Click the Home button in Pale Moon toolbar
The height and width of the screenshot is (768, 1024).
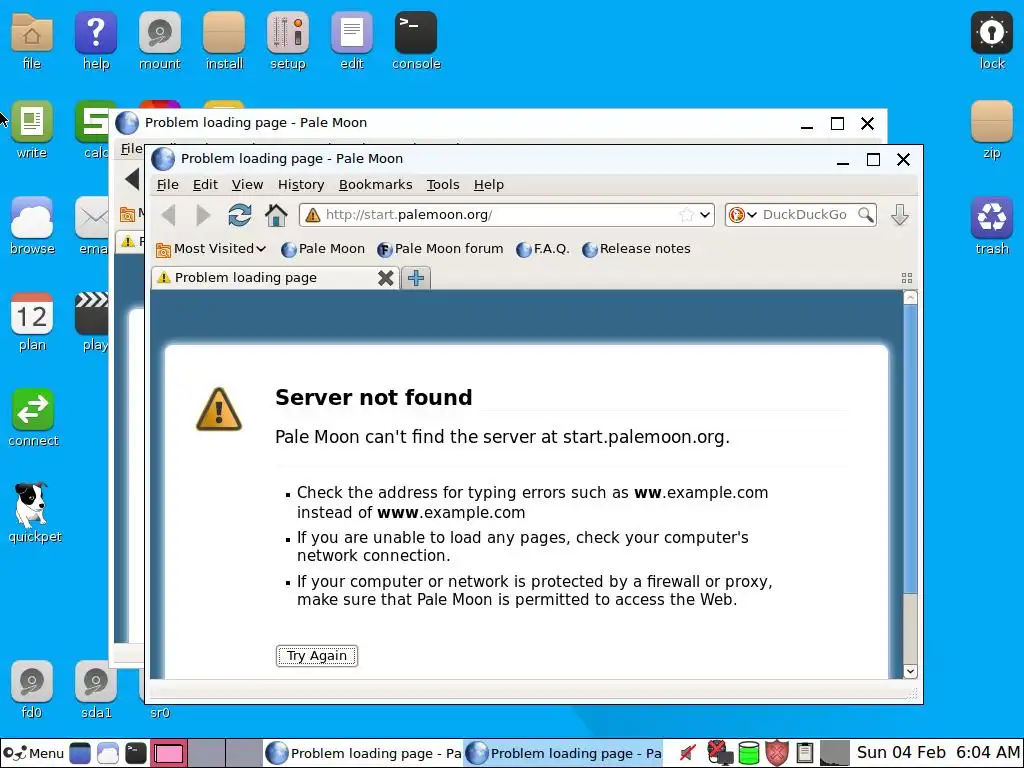coord(276,215)
